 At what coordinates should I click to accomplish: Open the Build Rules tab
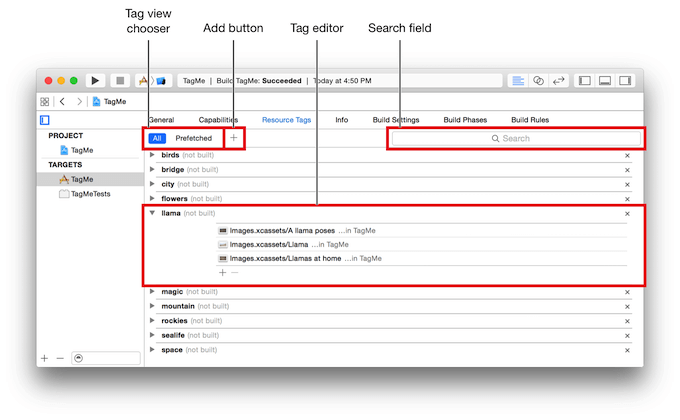530,120
